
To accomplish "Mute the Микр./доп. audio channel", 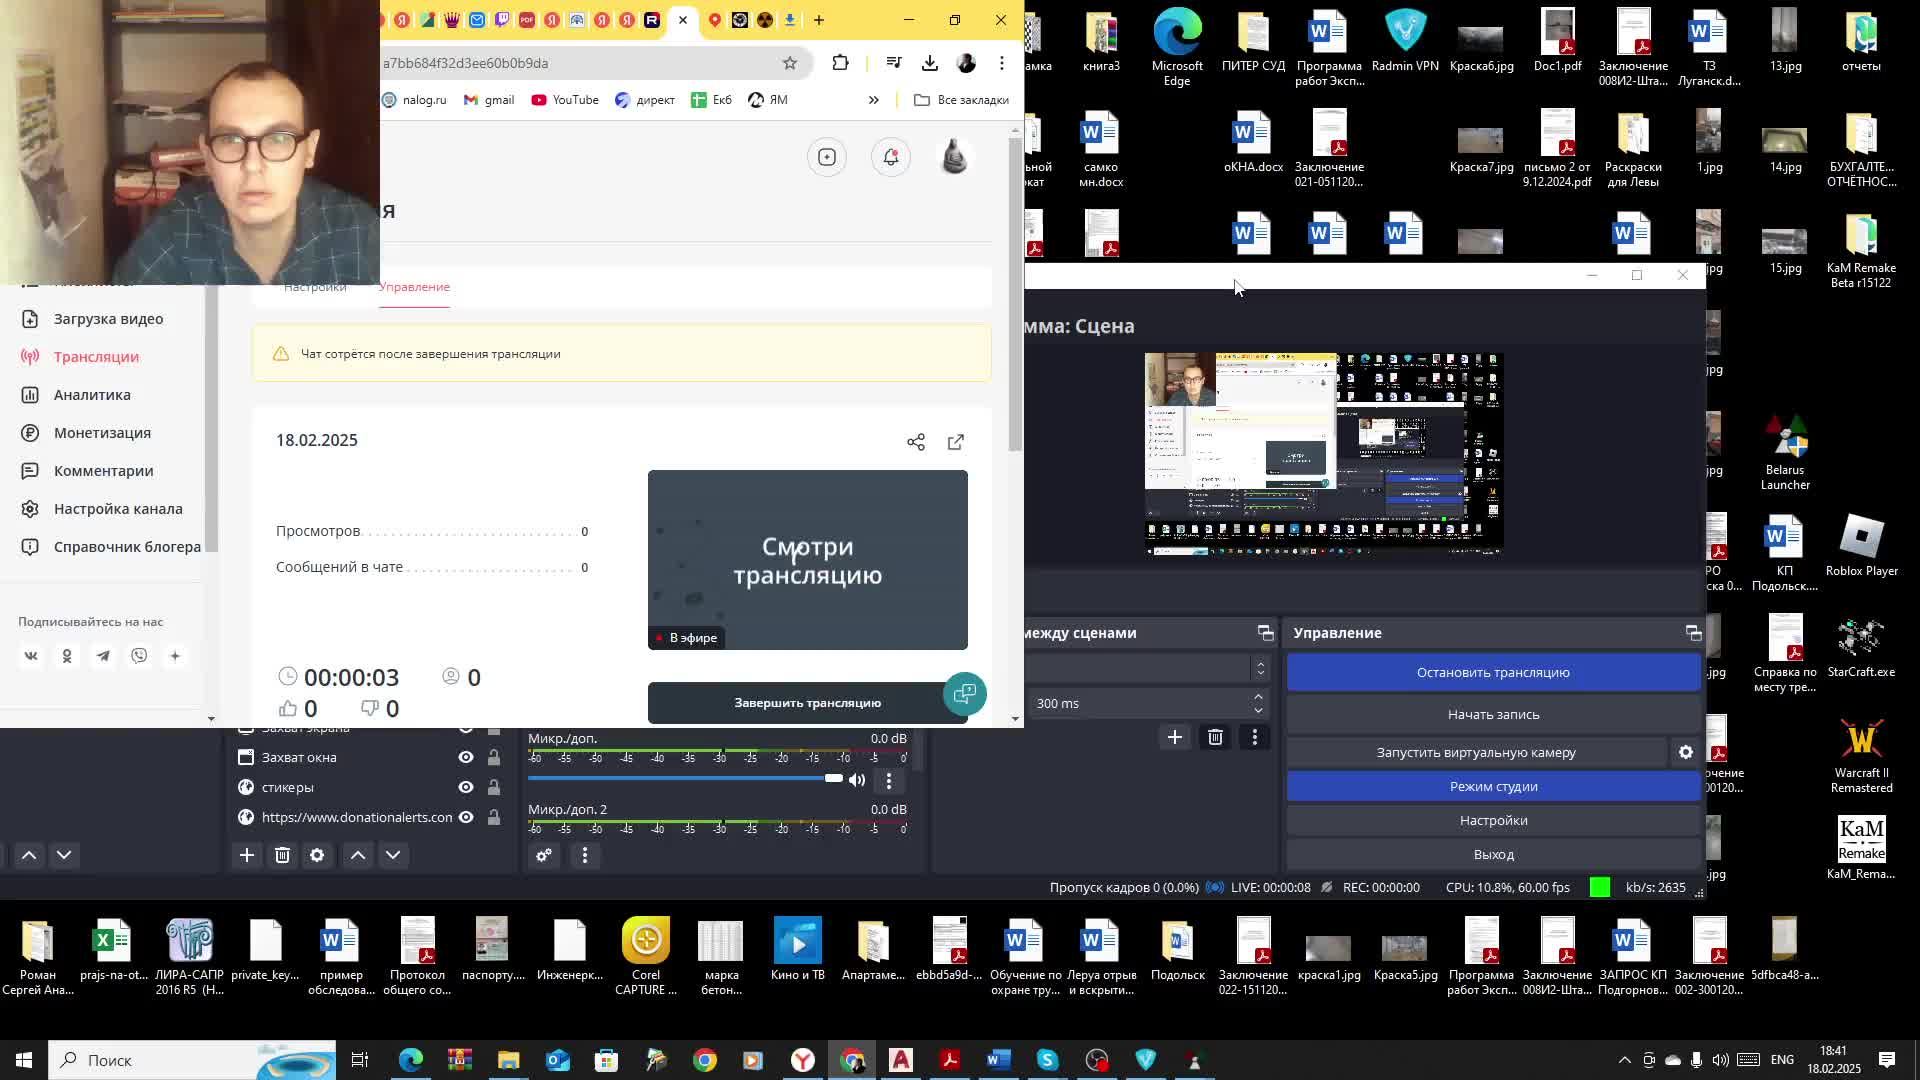I will [857, 780].
